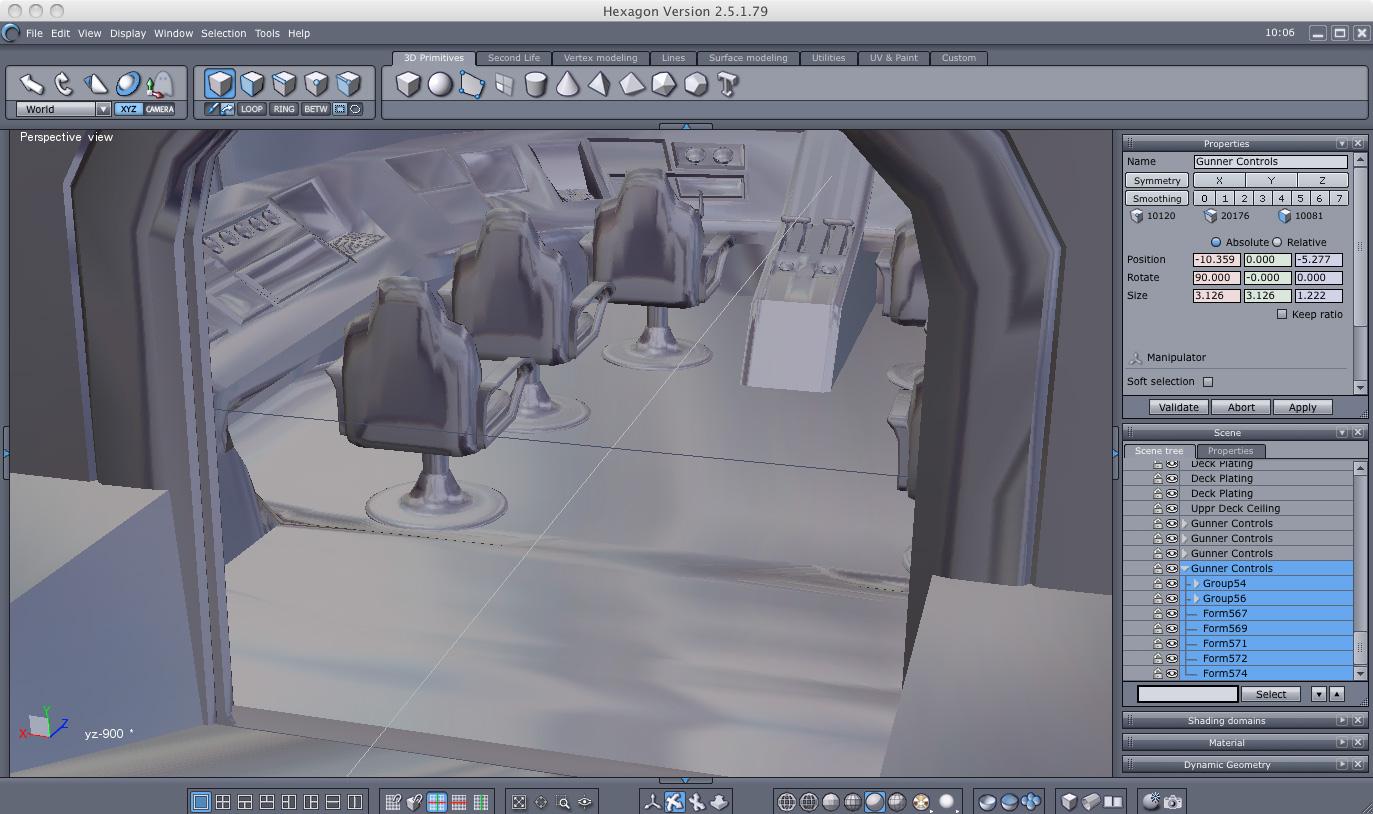Expand the Material panel
The image size is (1373, 814).
tap(1342, 742)
